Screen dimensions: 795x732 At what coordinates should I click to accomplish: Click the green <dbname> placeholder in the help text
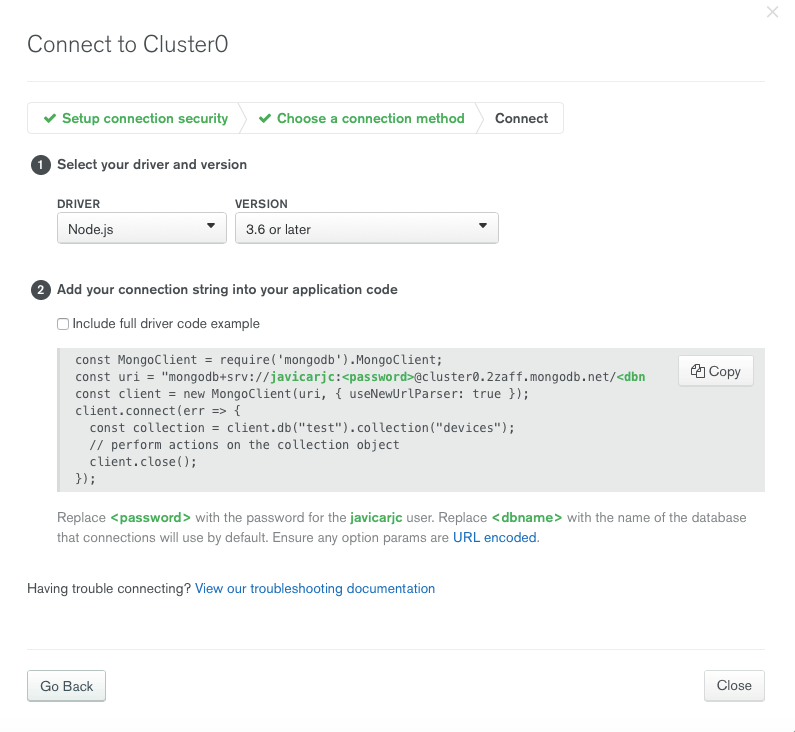tap(527, 518)
